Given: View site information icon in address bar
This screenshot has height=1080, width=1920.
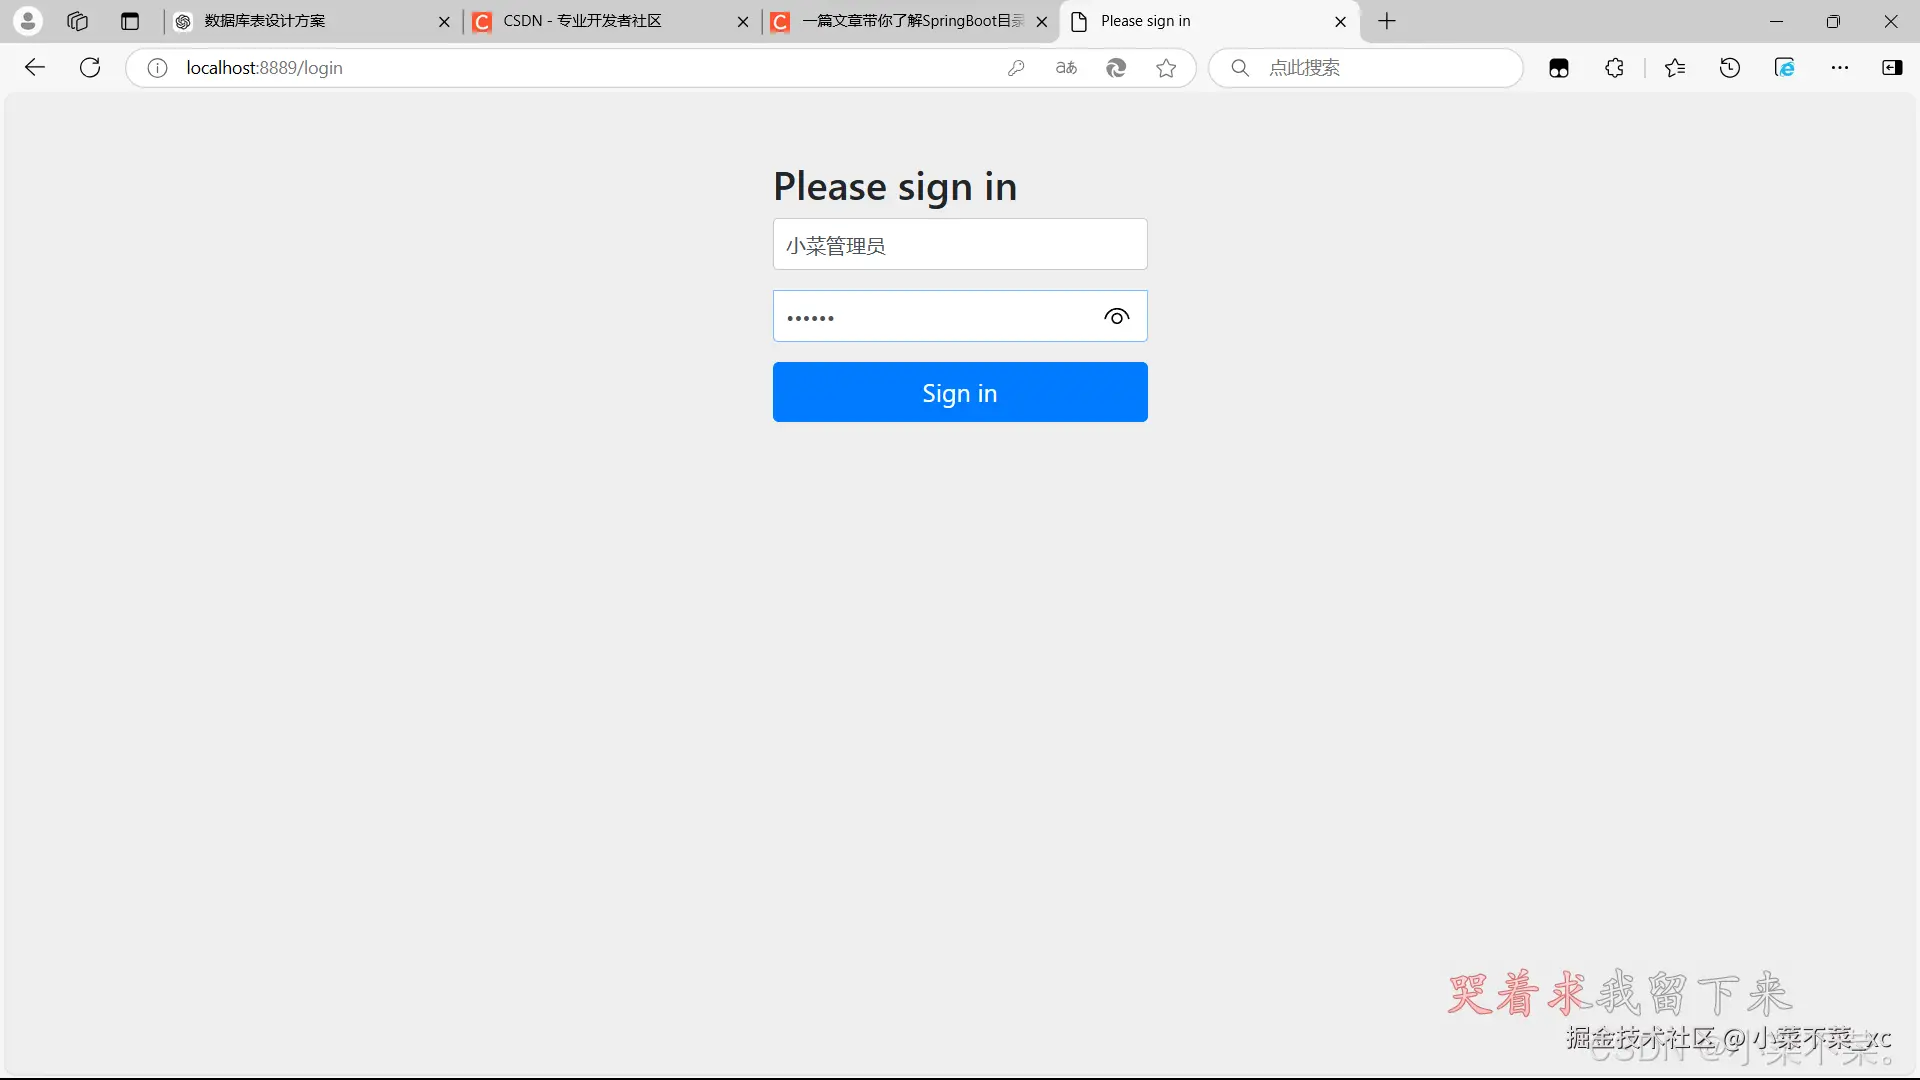Looking at the screenshot, I should pyautogui.click(x=157, y=68).
